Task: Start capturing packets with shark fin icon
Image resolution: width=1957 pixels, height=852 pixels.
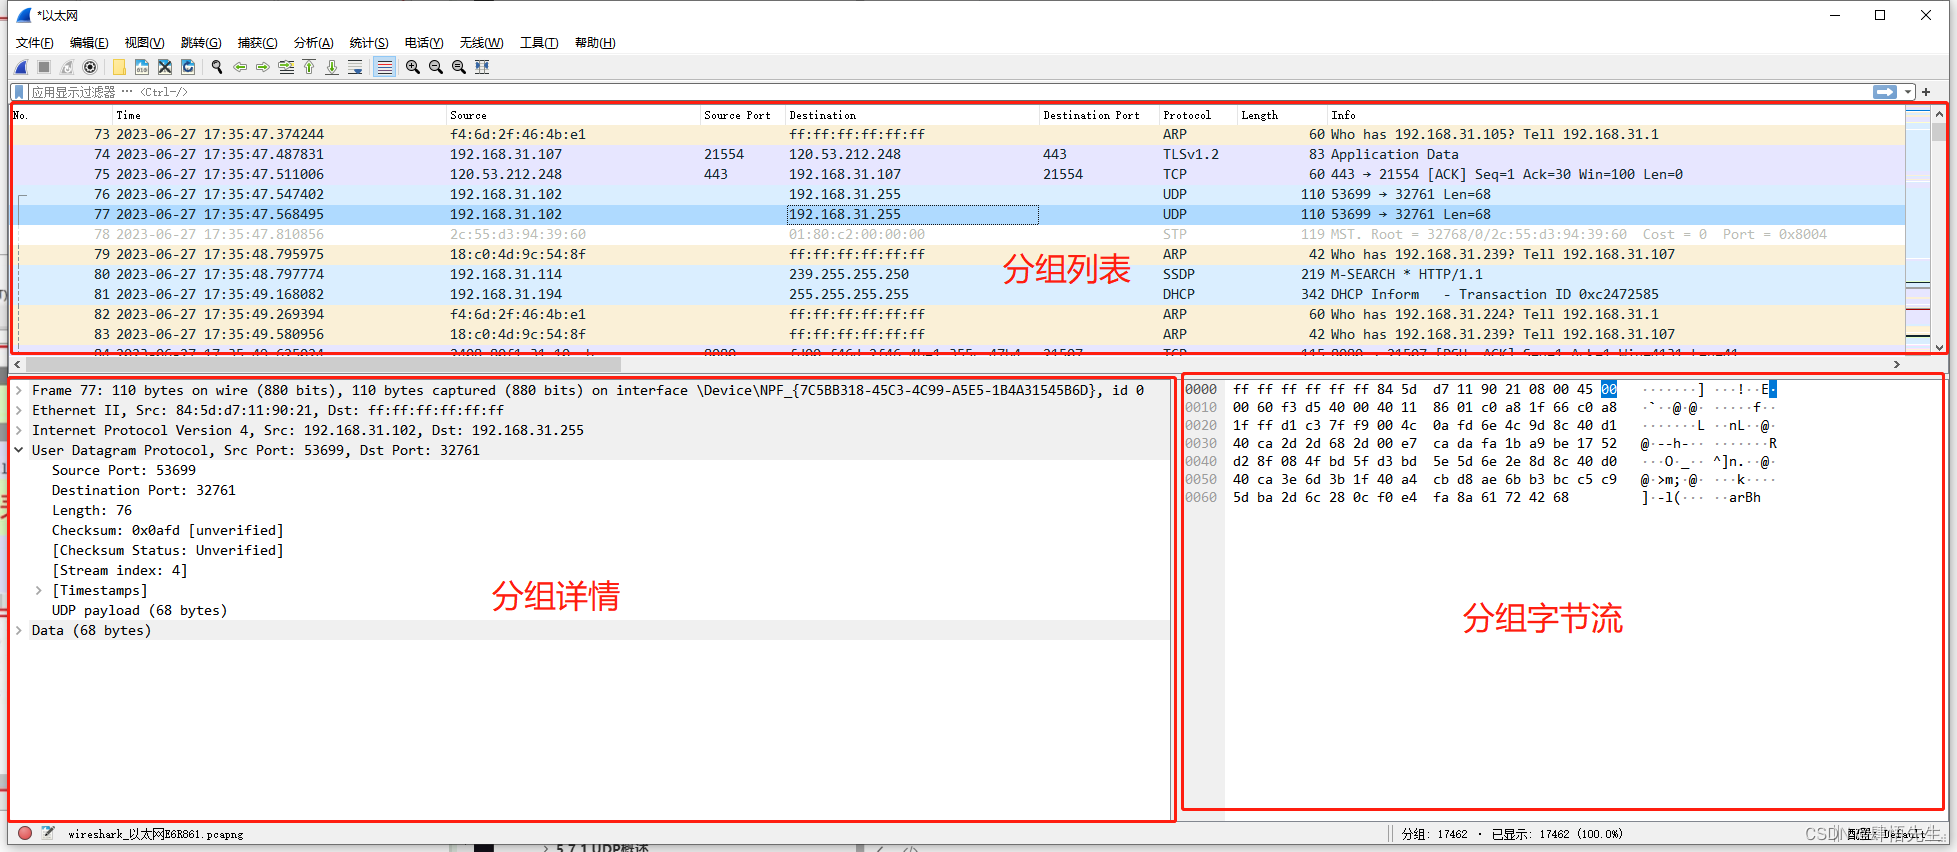Action: click(21, 67)
